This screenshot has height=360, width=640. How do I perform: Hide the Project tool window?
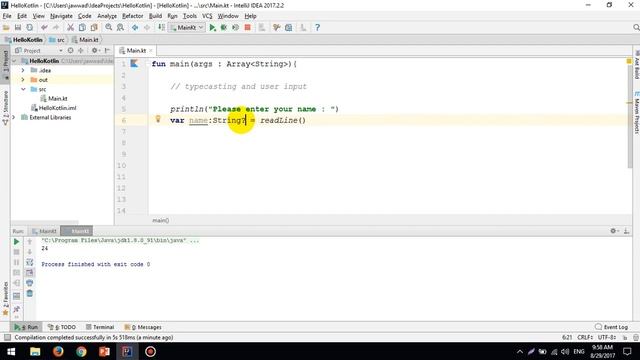click(x=107, y=51)
